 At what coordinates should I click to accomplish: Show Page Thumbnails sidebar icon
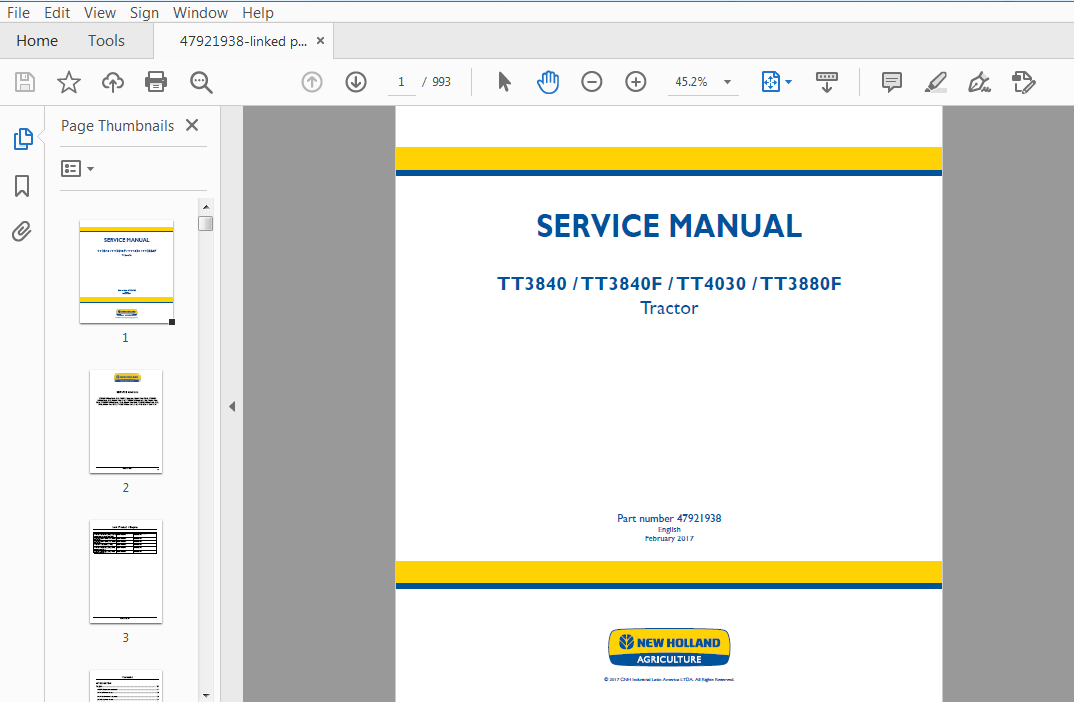[23, 139]
